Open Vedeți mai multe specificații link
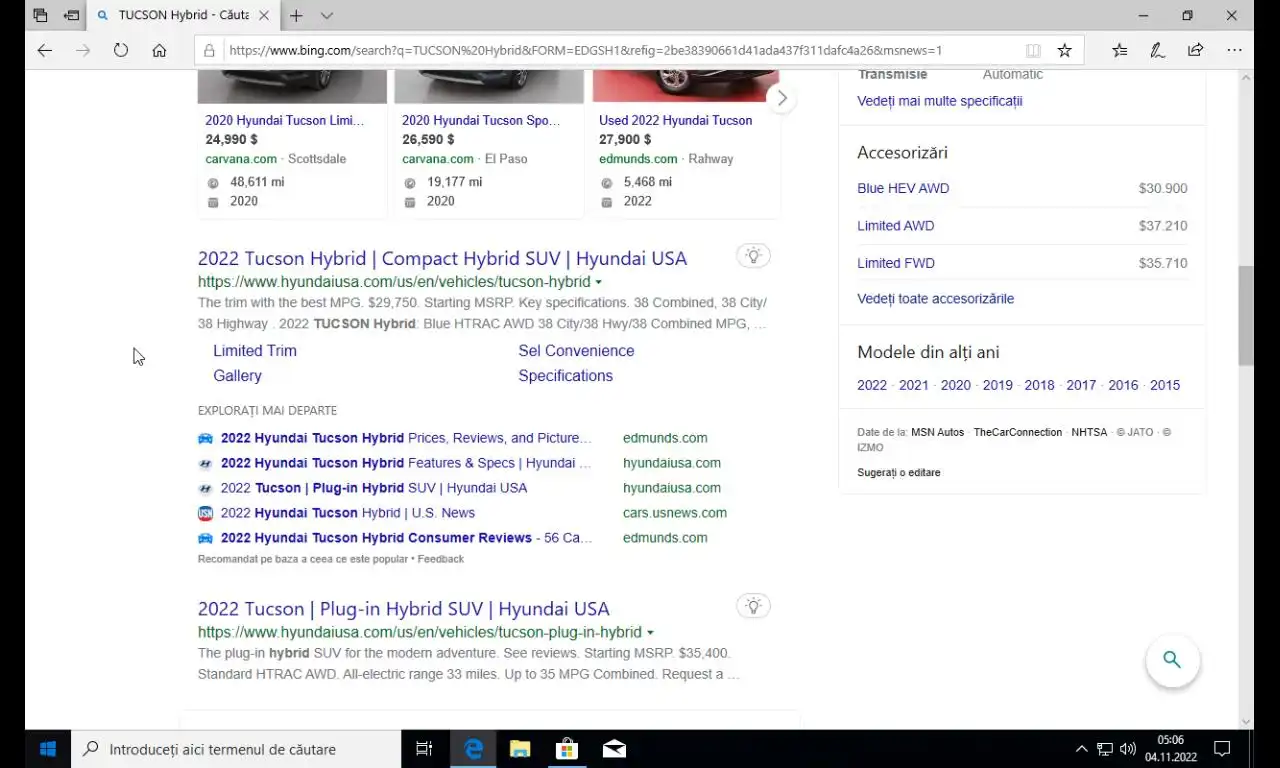Viewport: 1280px width, 768px height. (x=939, y=101)
